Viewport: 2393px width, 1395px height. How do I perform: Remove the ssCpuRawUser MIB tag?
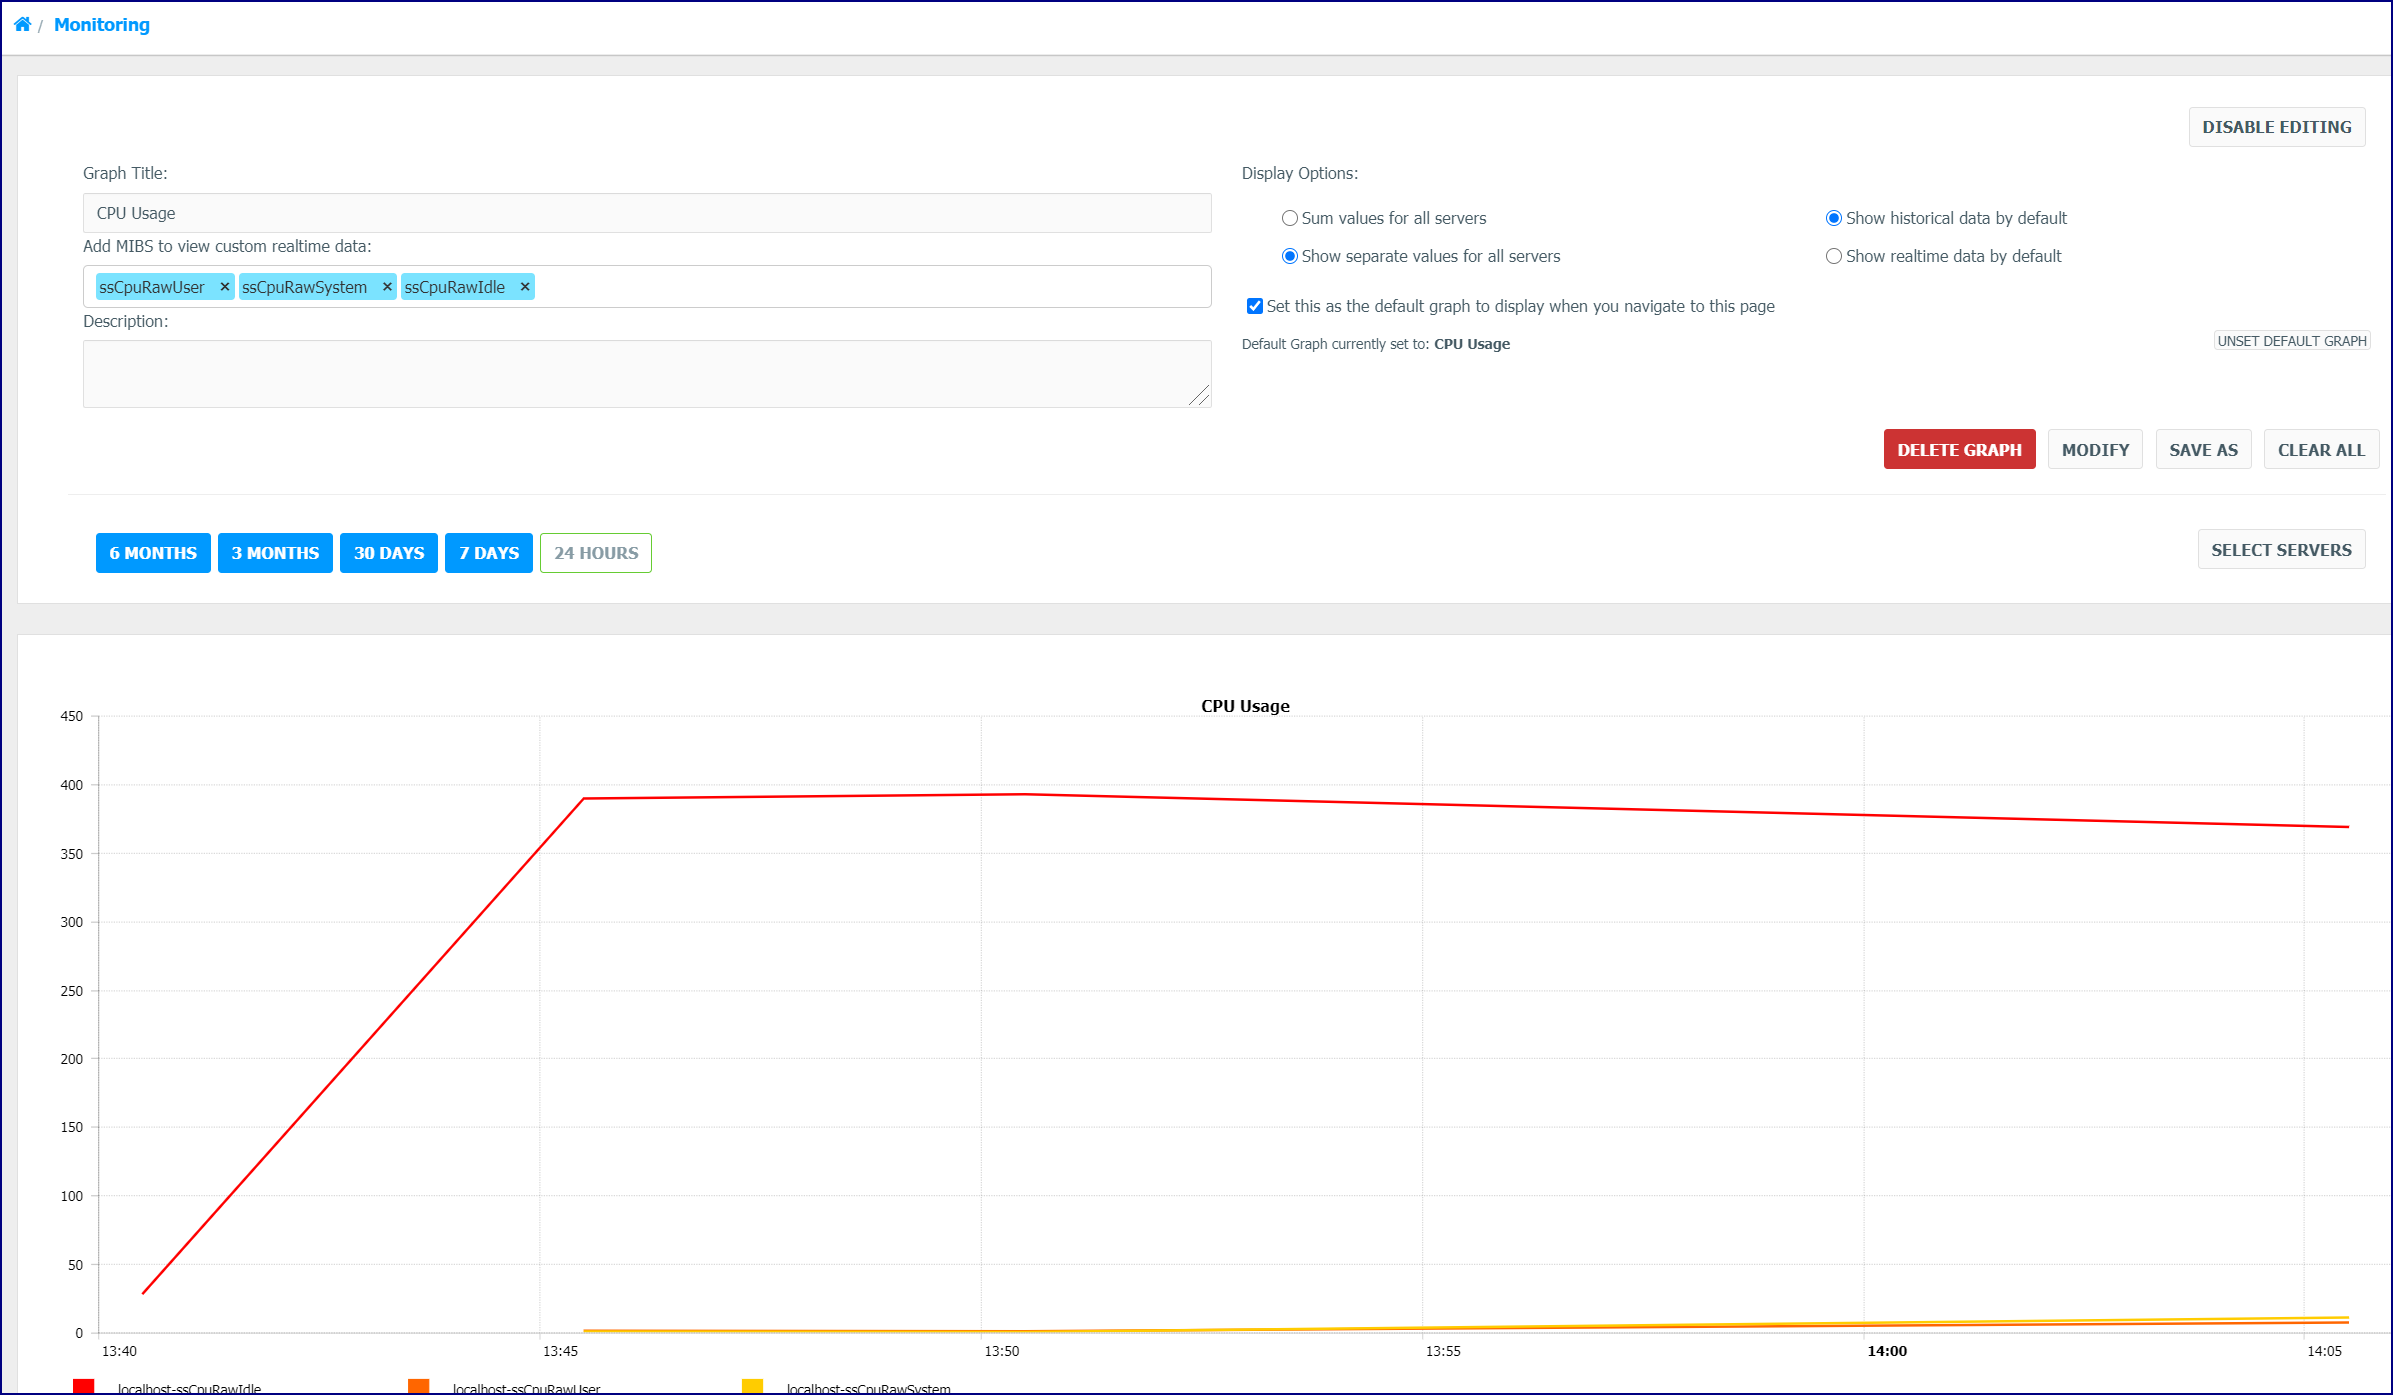pyautogui.click(x=225, y=287)
